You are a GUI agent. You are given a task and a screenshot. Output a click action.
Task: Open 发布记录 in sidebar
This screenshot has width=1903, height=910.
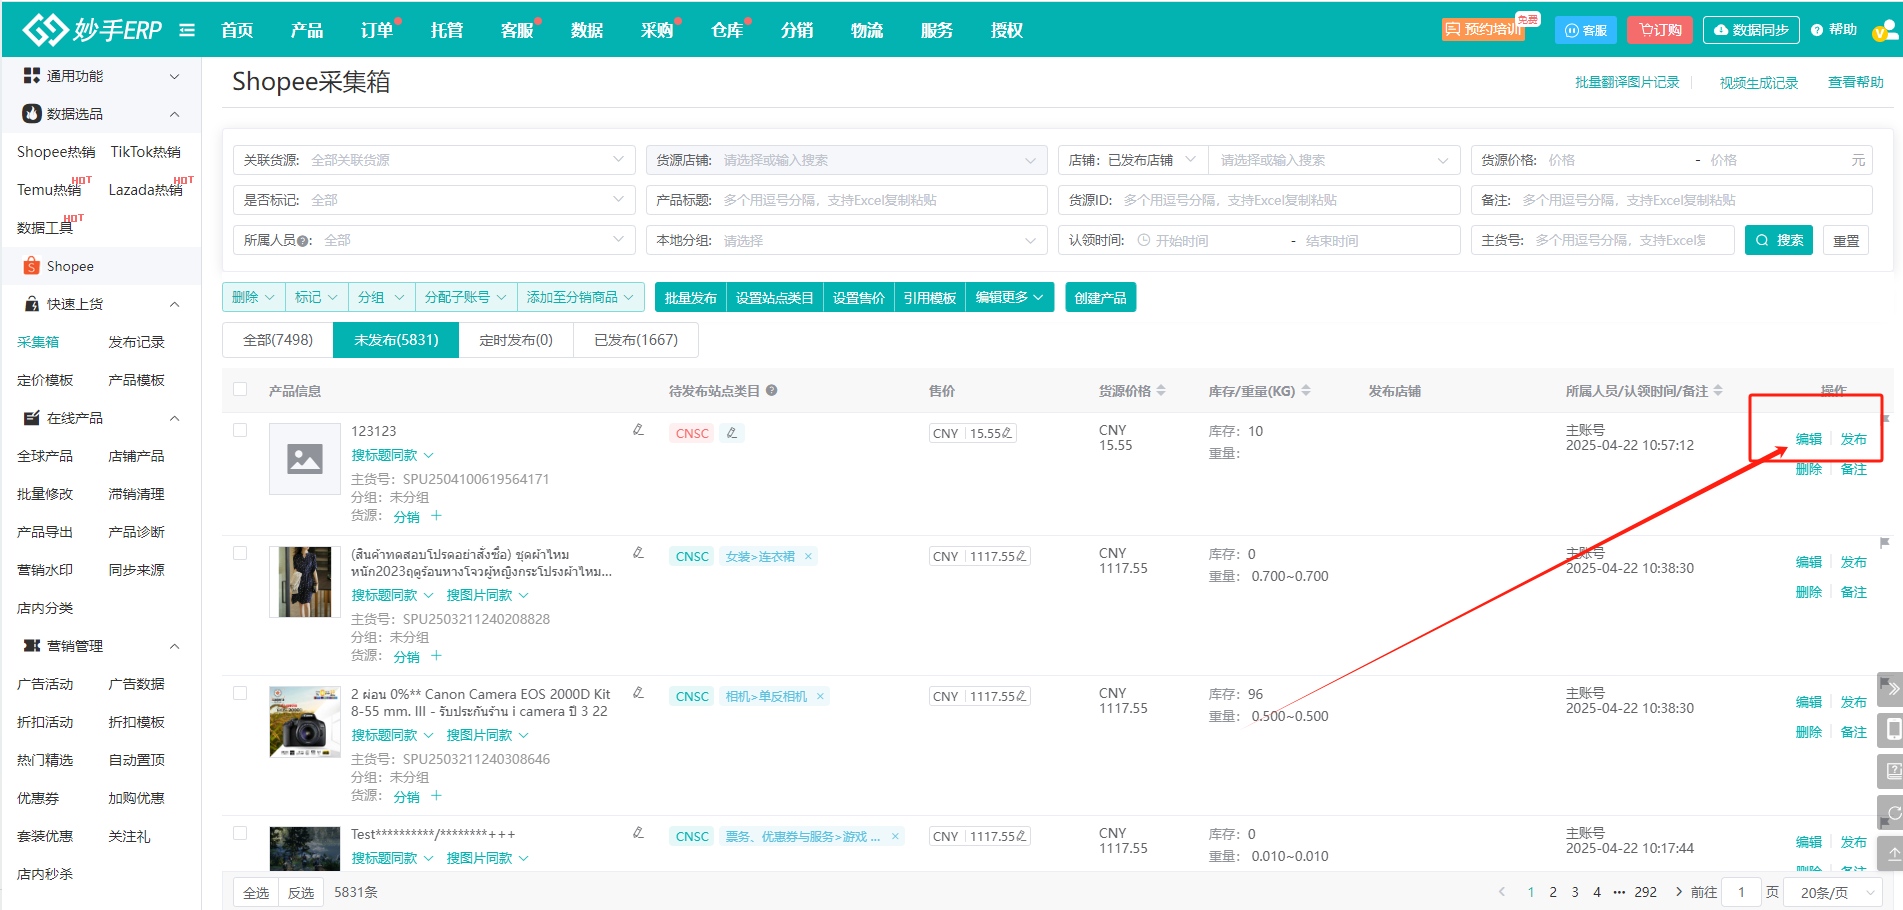point(136,342)
